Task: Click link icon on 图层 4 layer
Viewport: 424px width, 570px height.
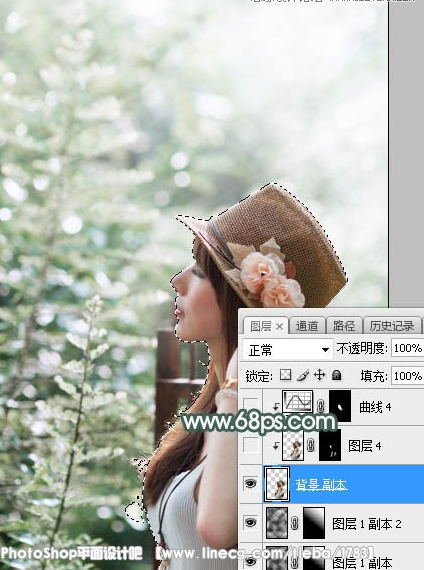Action: point(311,445)
